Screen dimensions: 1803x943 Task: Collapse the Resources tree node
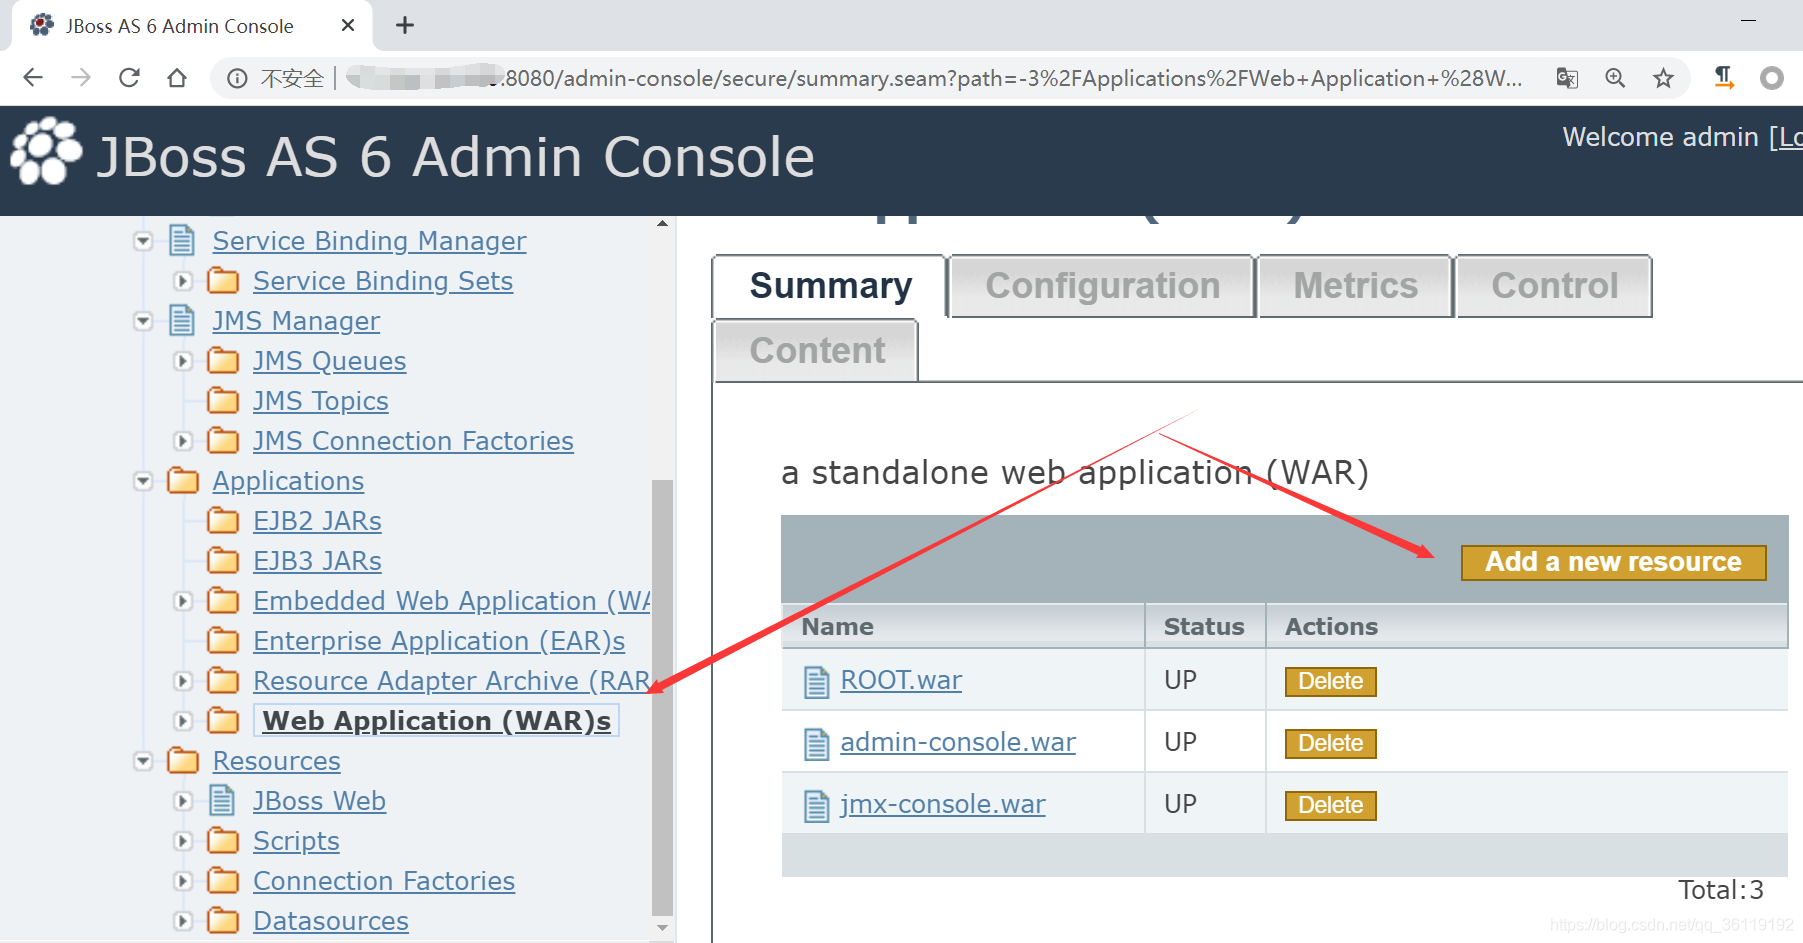[x=143, y=761]
